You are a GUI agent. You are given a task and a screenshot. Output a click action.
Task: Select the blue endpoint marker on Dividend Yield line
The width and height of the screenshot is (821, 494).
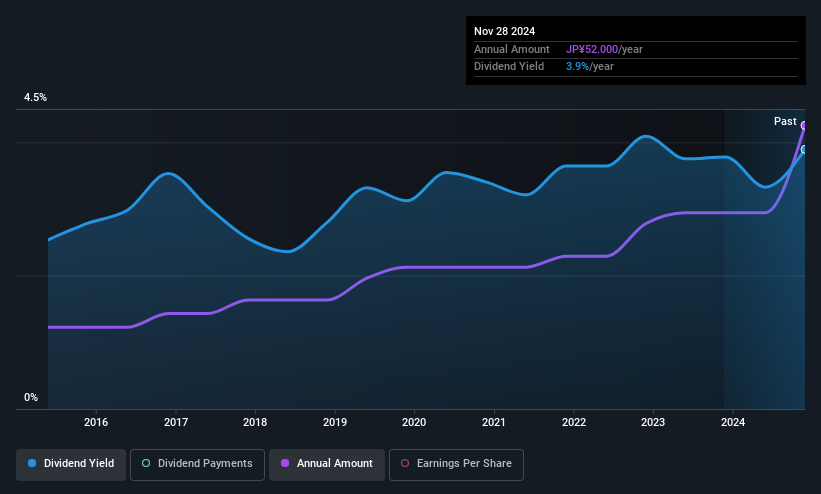click(803, 149)
